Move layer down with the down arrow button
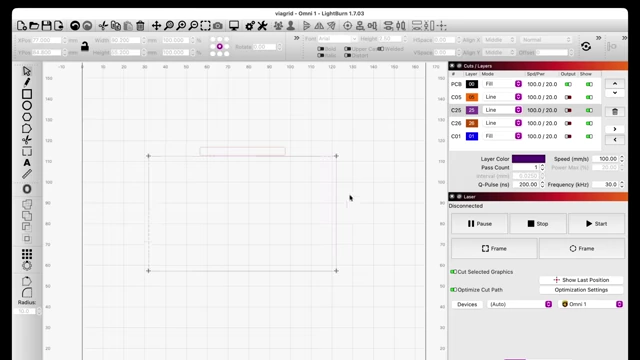Viewport: 640px width, 360px height. click(615, 93)
